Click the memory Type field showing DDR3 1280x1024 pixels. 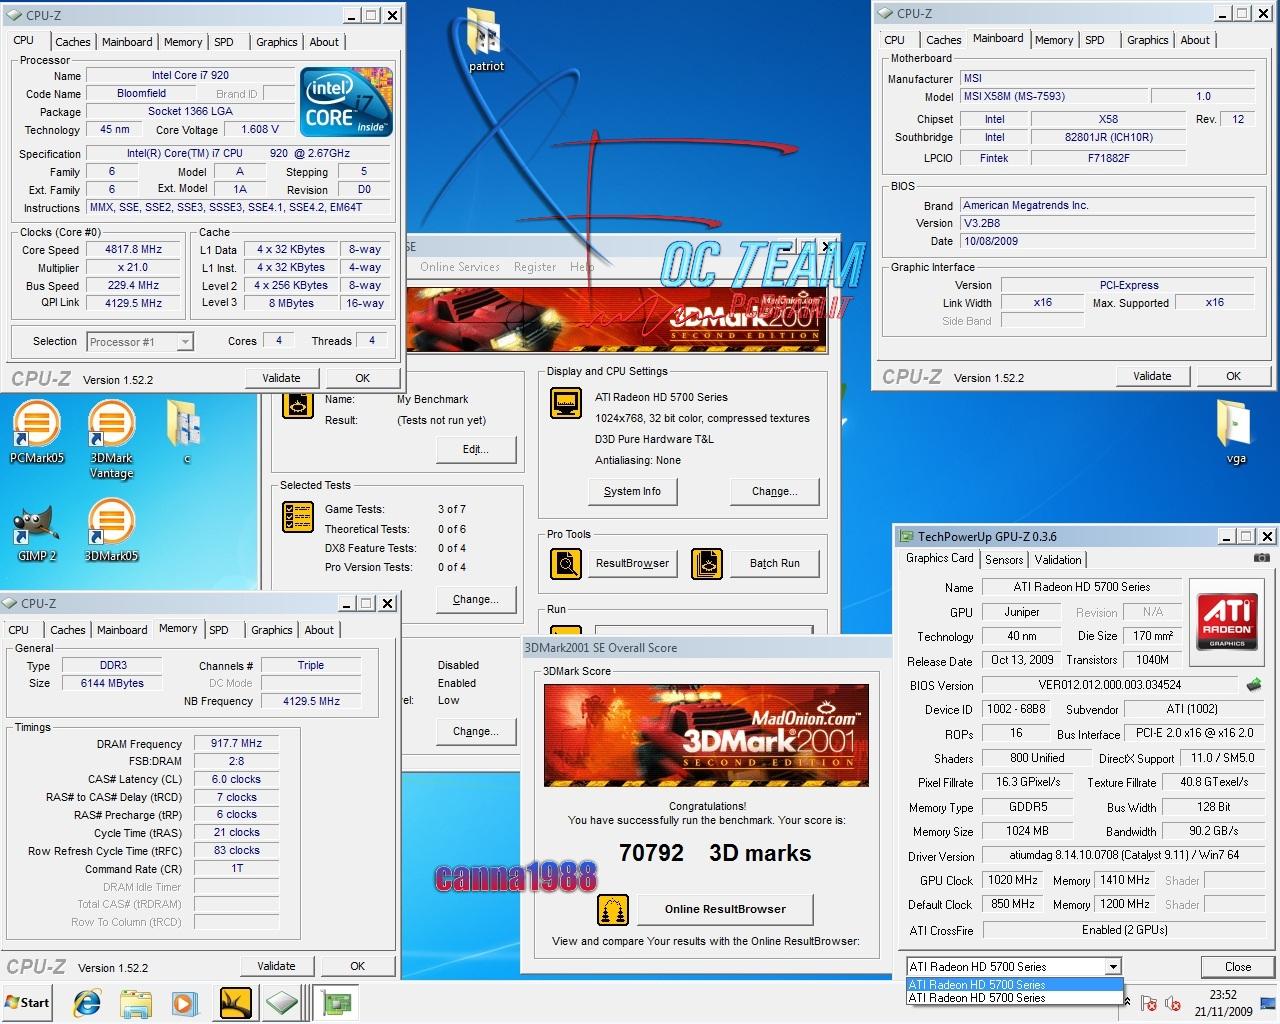[x=113, y=665]
